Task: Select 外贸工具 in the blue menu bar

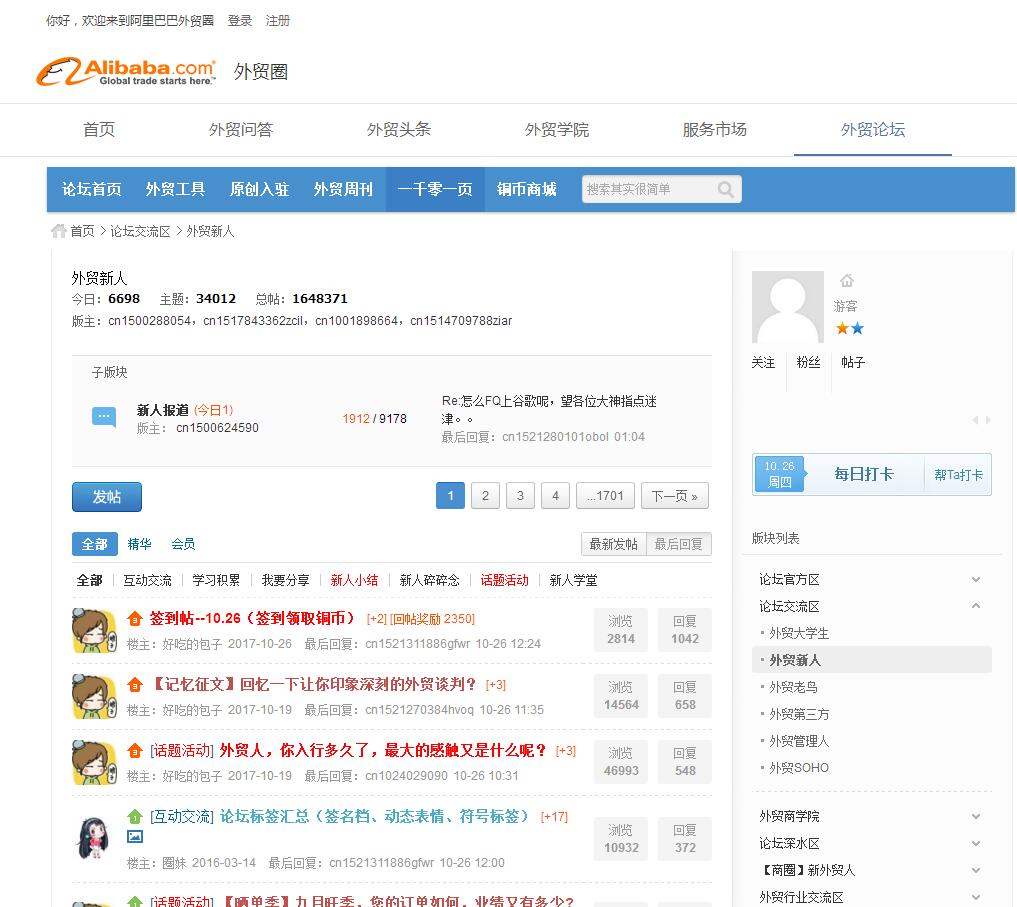Action: [175, 189]
